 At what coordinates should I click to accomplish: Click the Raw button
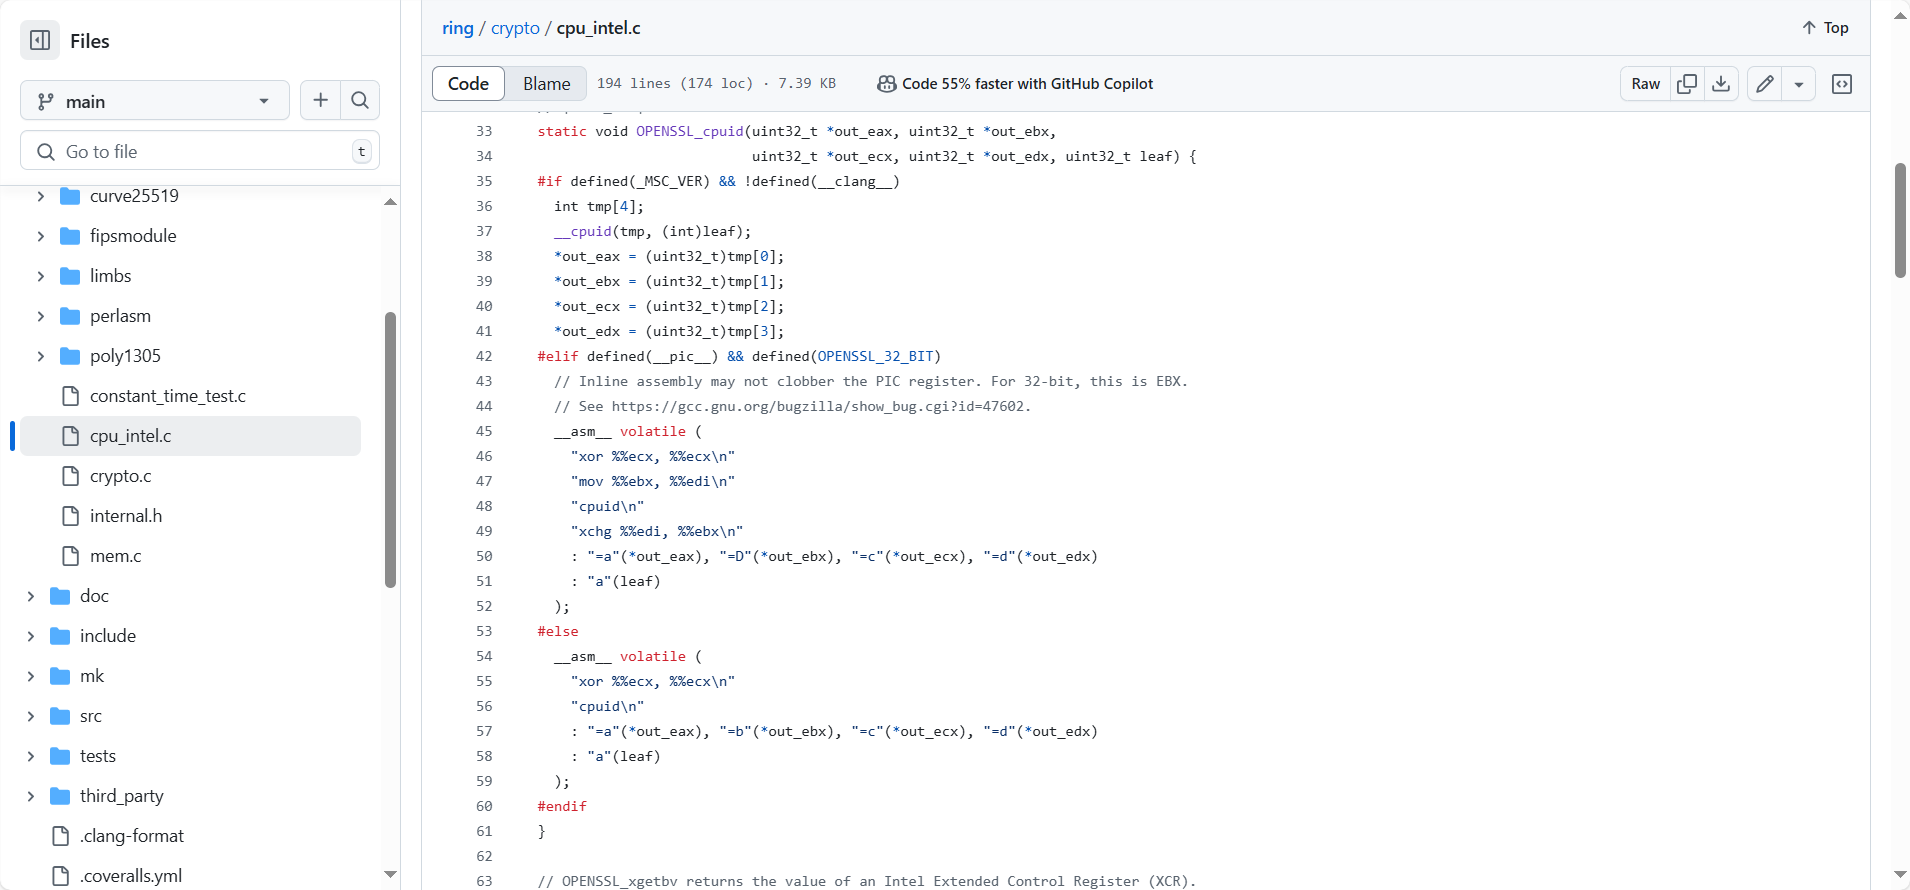(x=1645, y=84)
